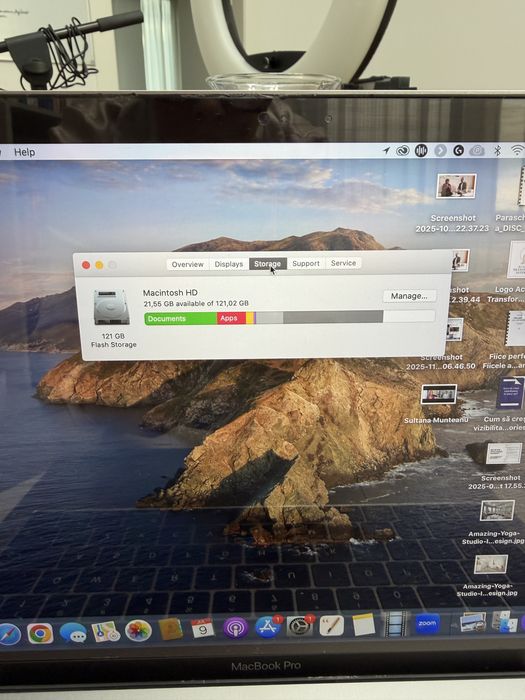The width and height of the screenshot is (525, 700).
Task: Click the gray cloud menu bar icon
Action: click(477, 151)
